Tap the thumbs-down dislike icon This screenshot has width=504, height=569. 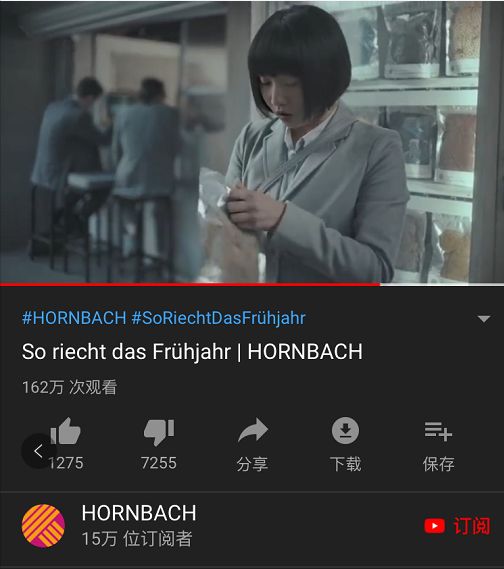[x=159, y=432]
